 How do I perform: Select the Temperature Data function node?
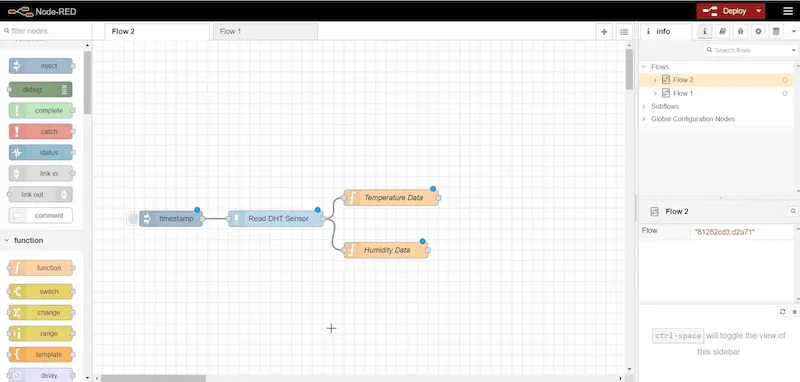[x=391, y=197]
